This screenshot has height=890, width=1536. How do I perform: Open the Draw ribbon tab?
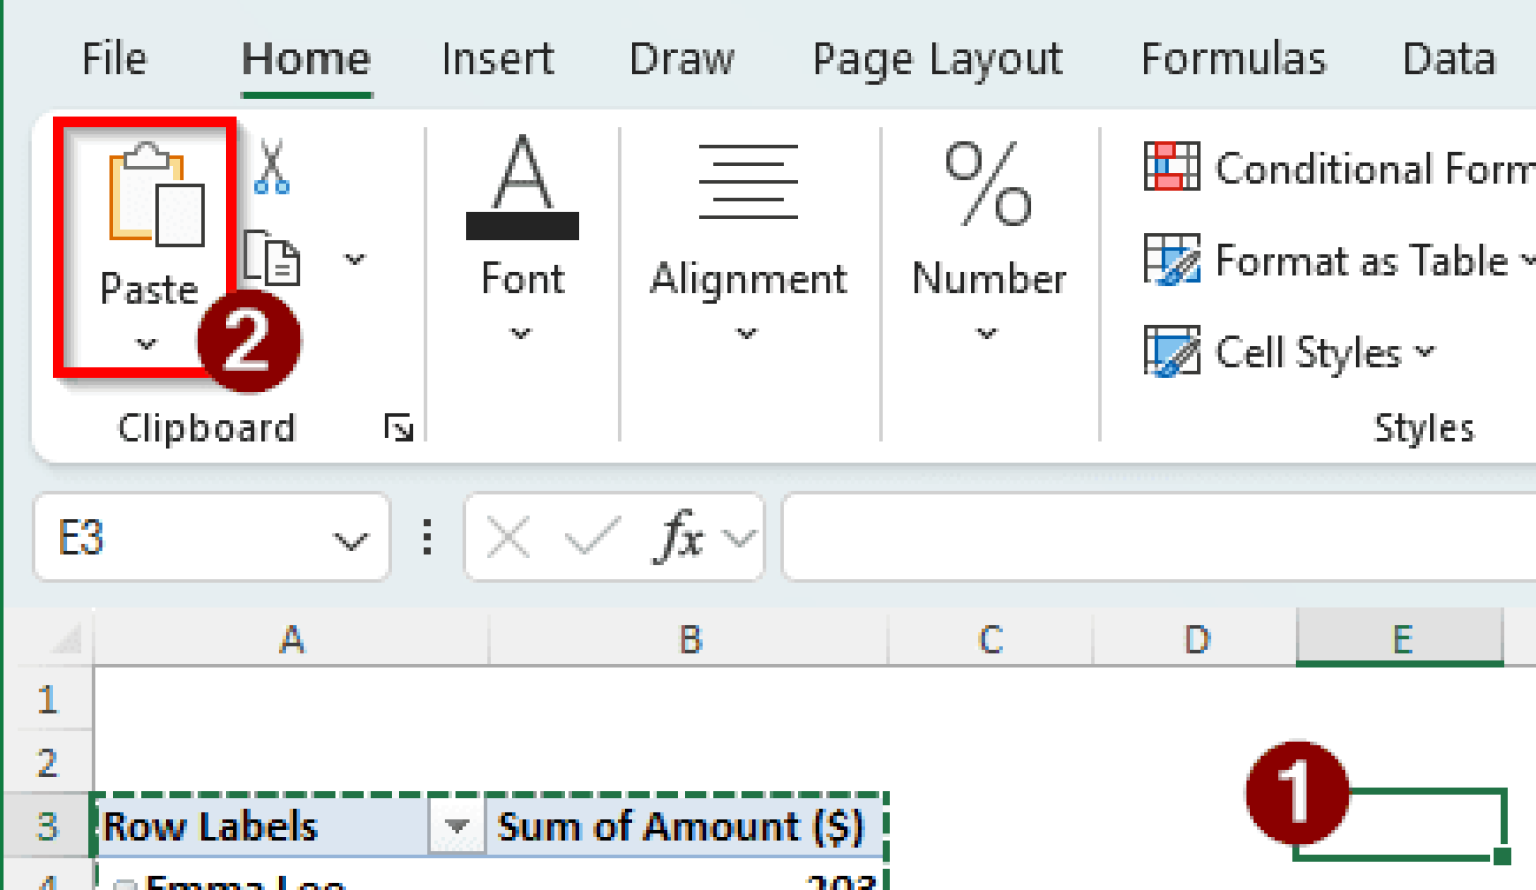[x=681, y=59]
